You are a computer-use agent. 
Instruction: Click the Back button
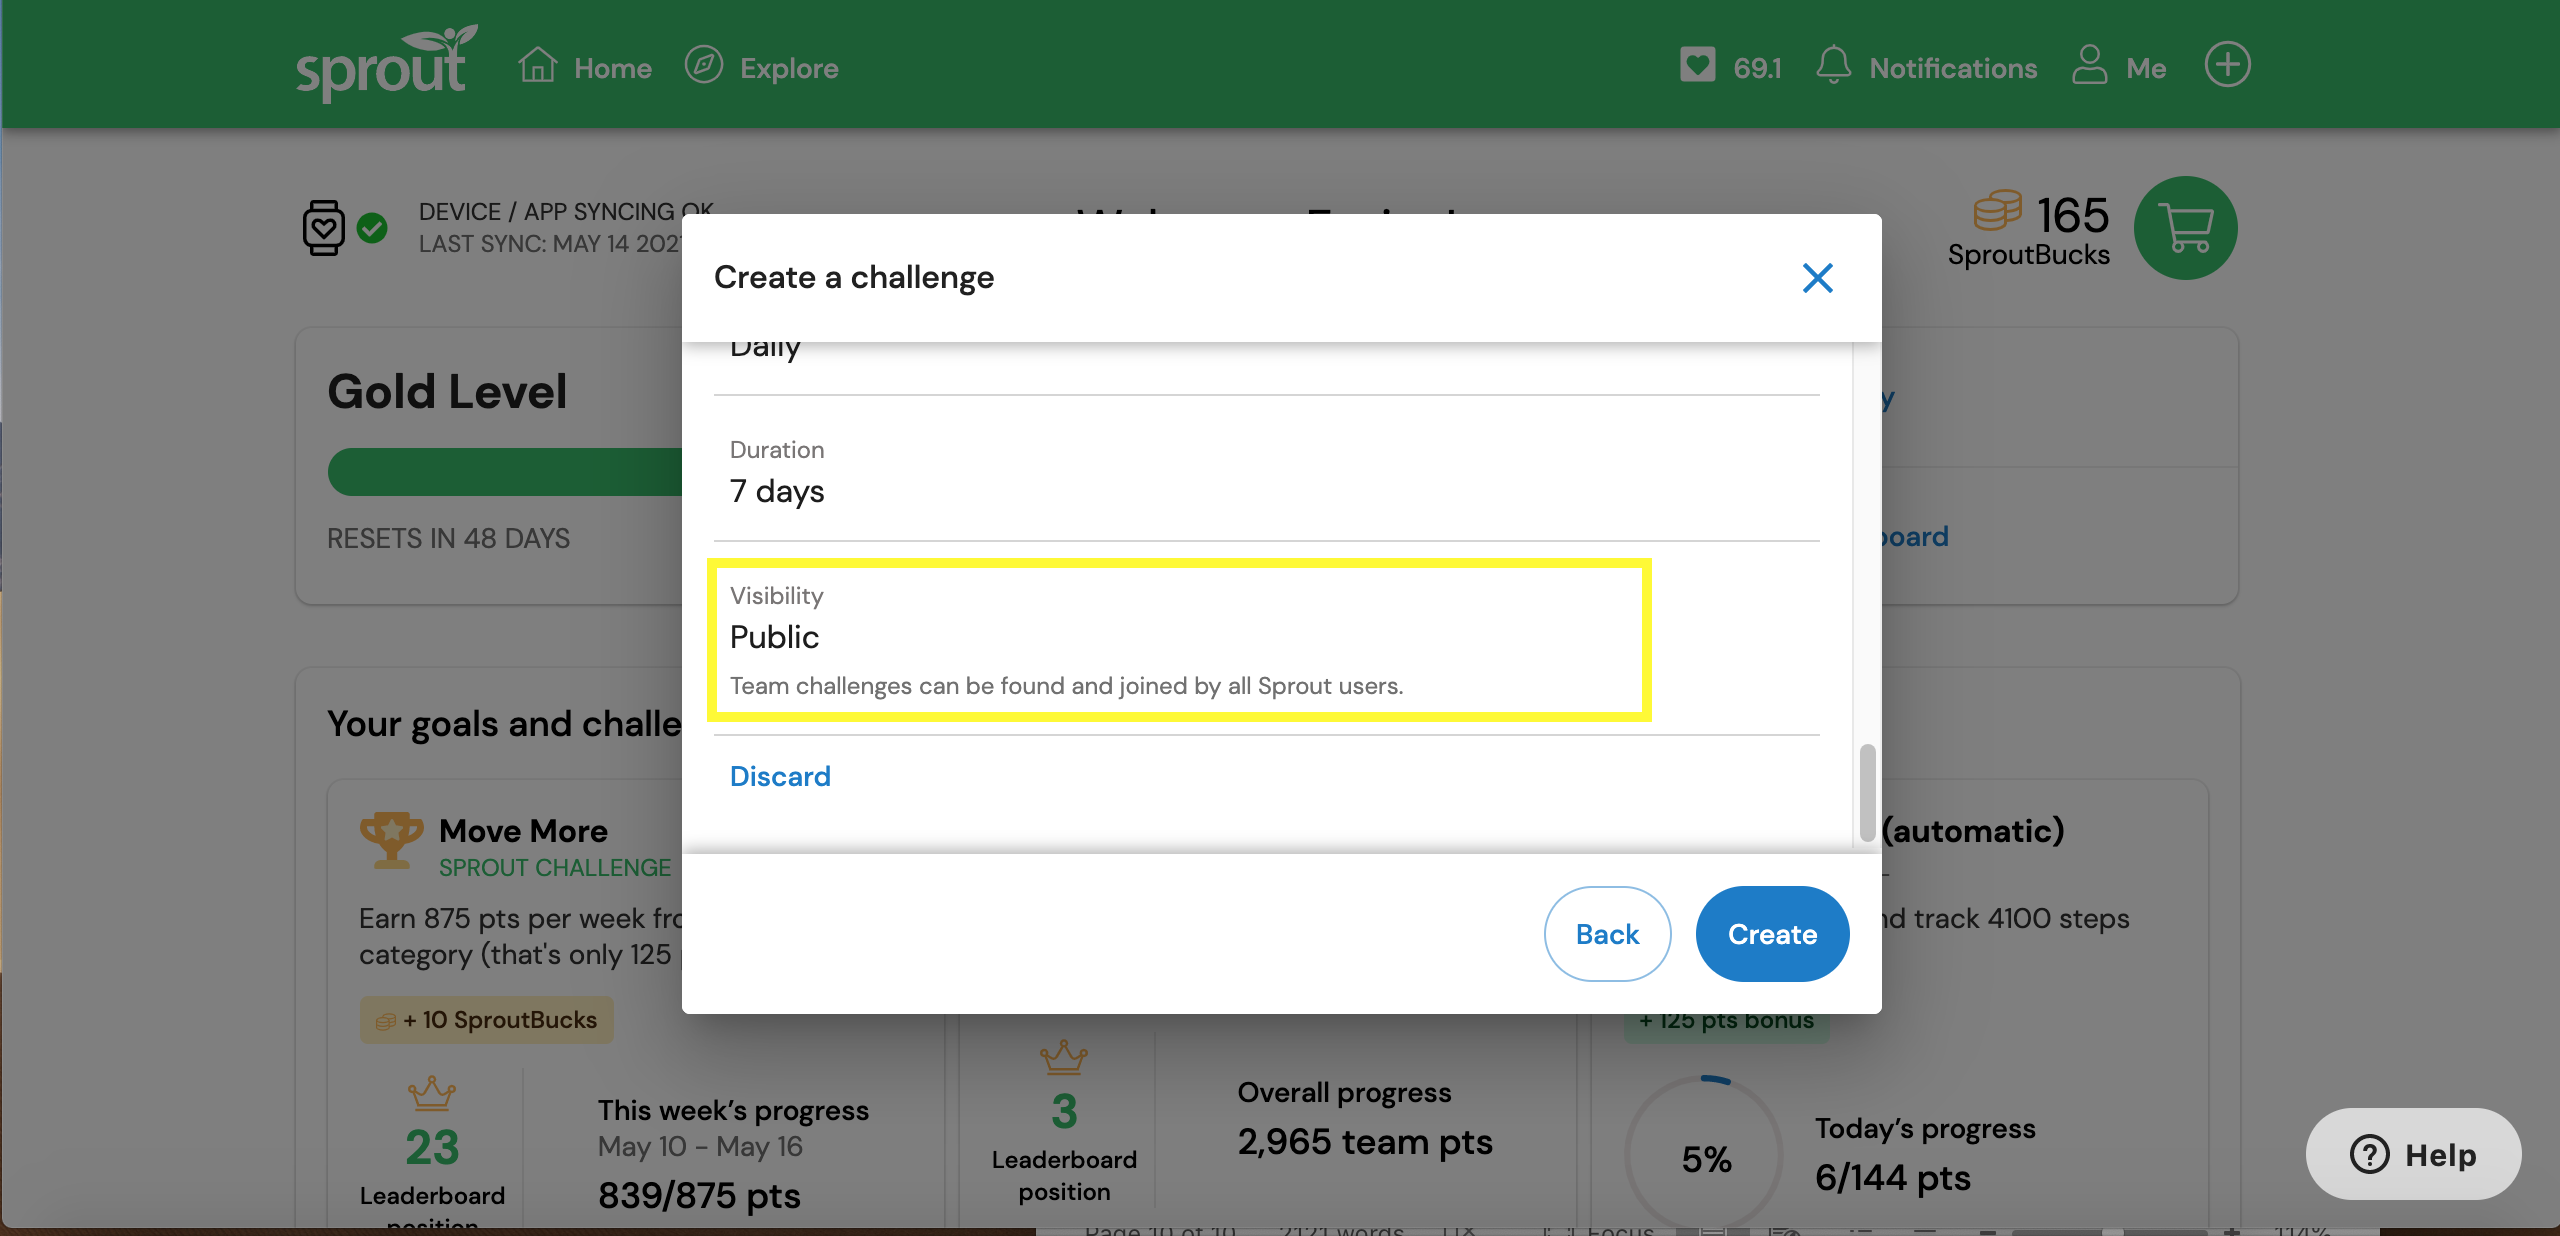(x=1607, y=934)
